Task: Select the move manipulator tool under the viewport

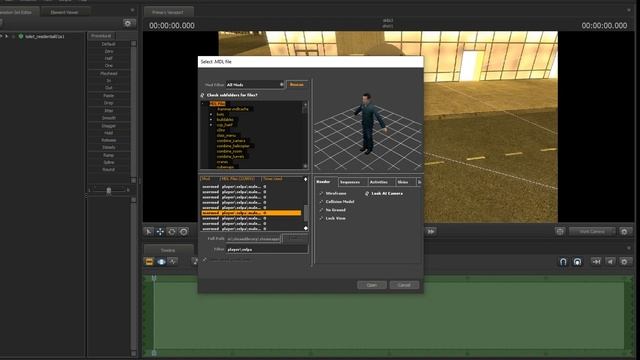Action: 160,232
